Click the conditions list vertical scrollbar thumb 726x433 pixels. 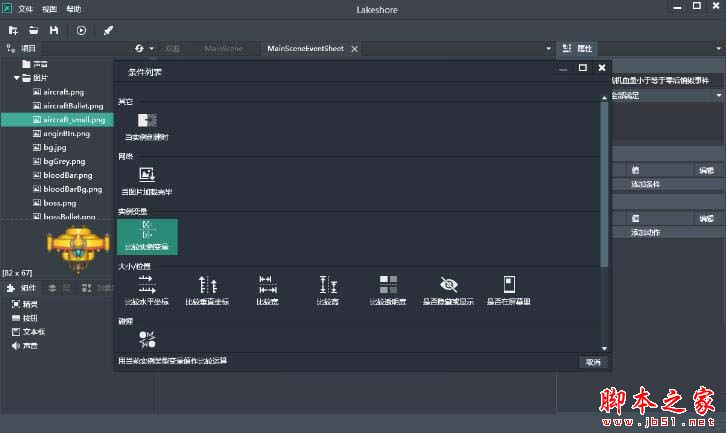(x=604, y=184)
